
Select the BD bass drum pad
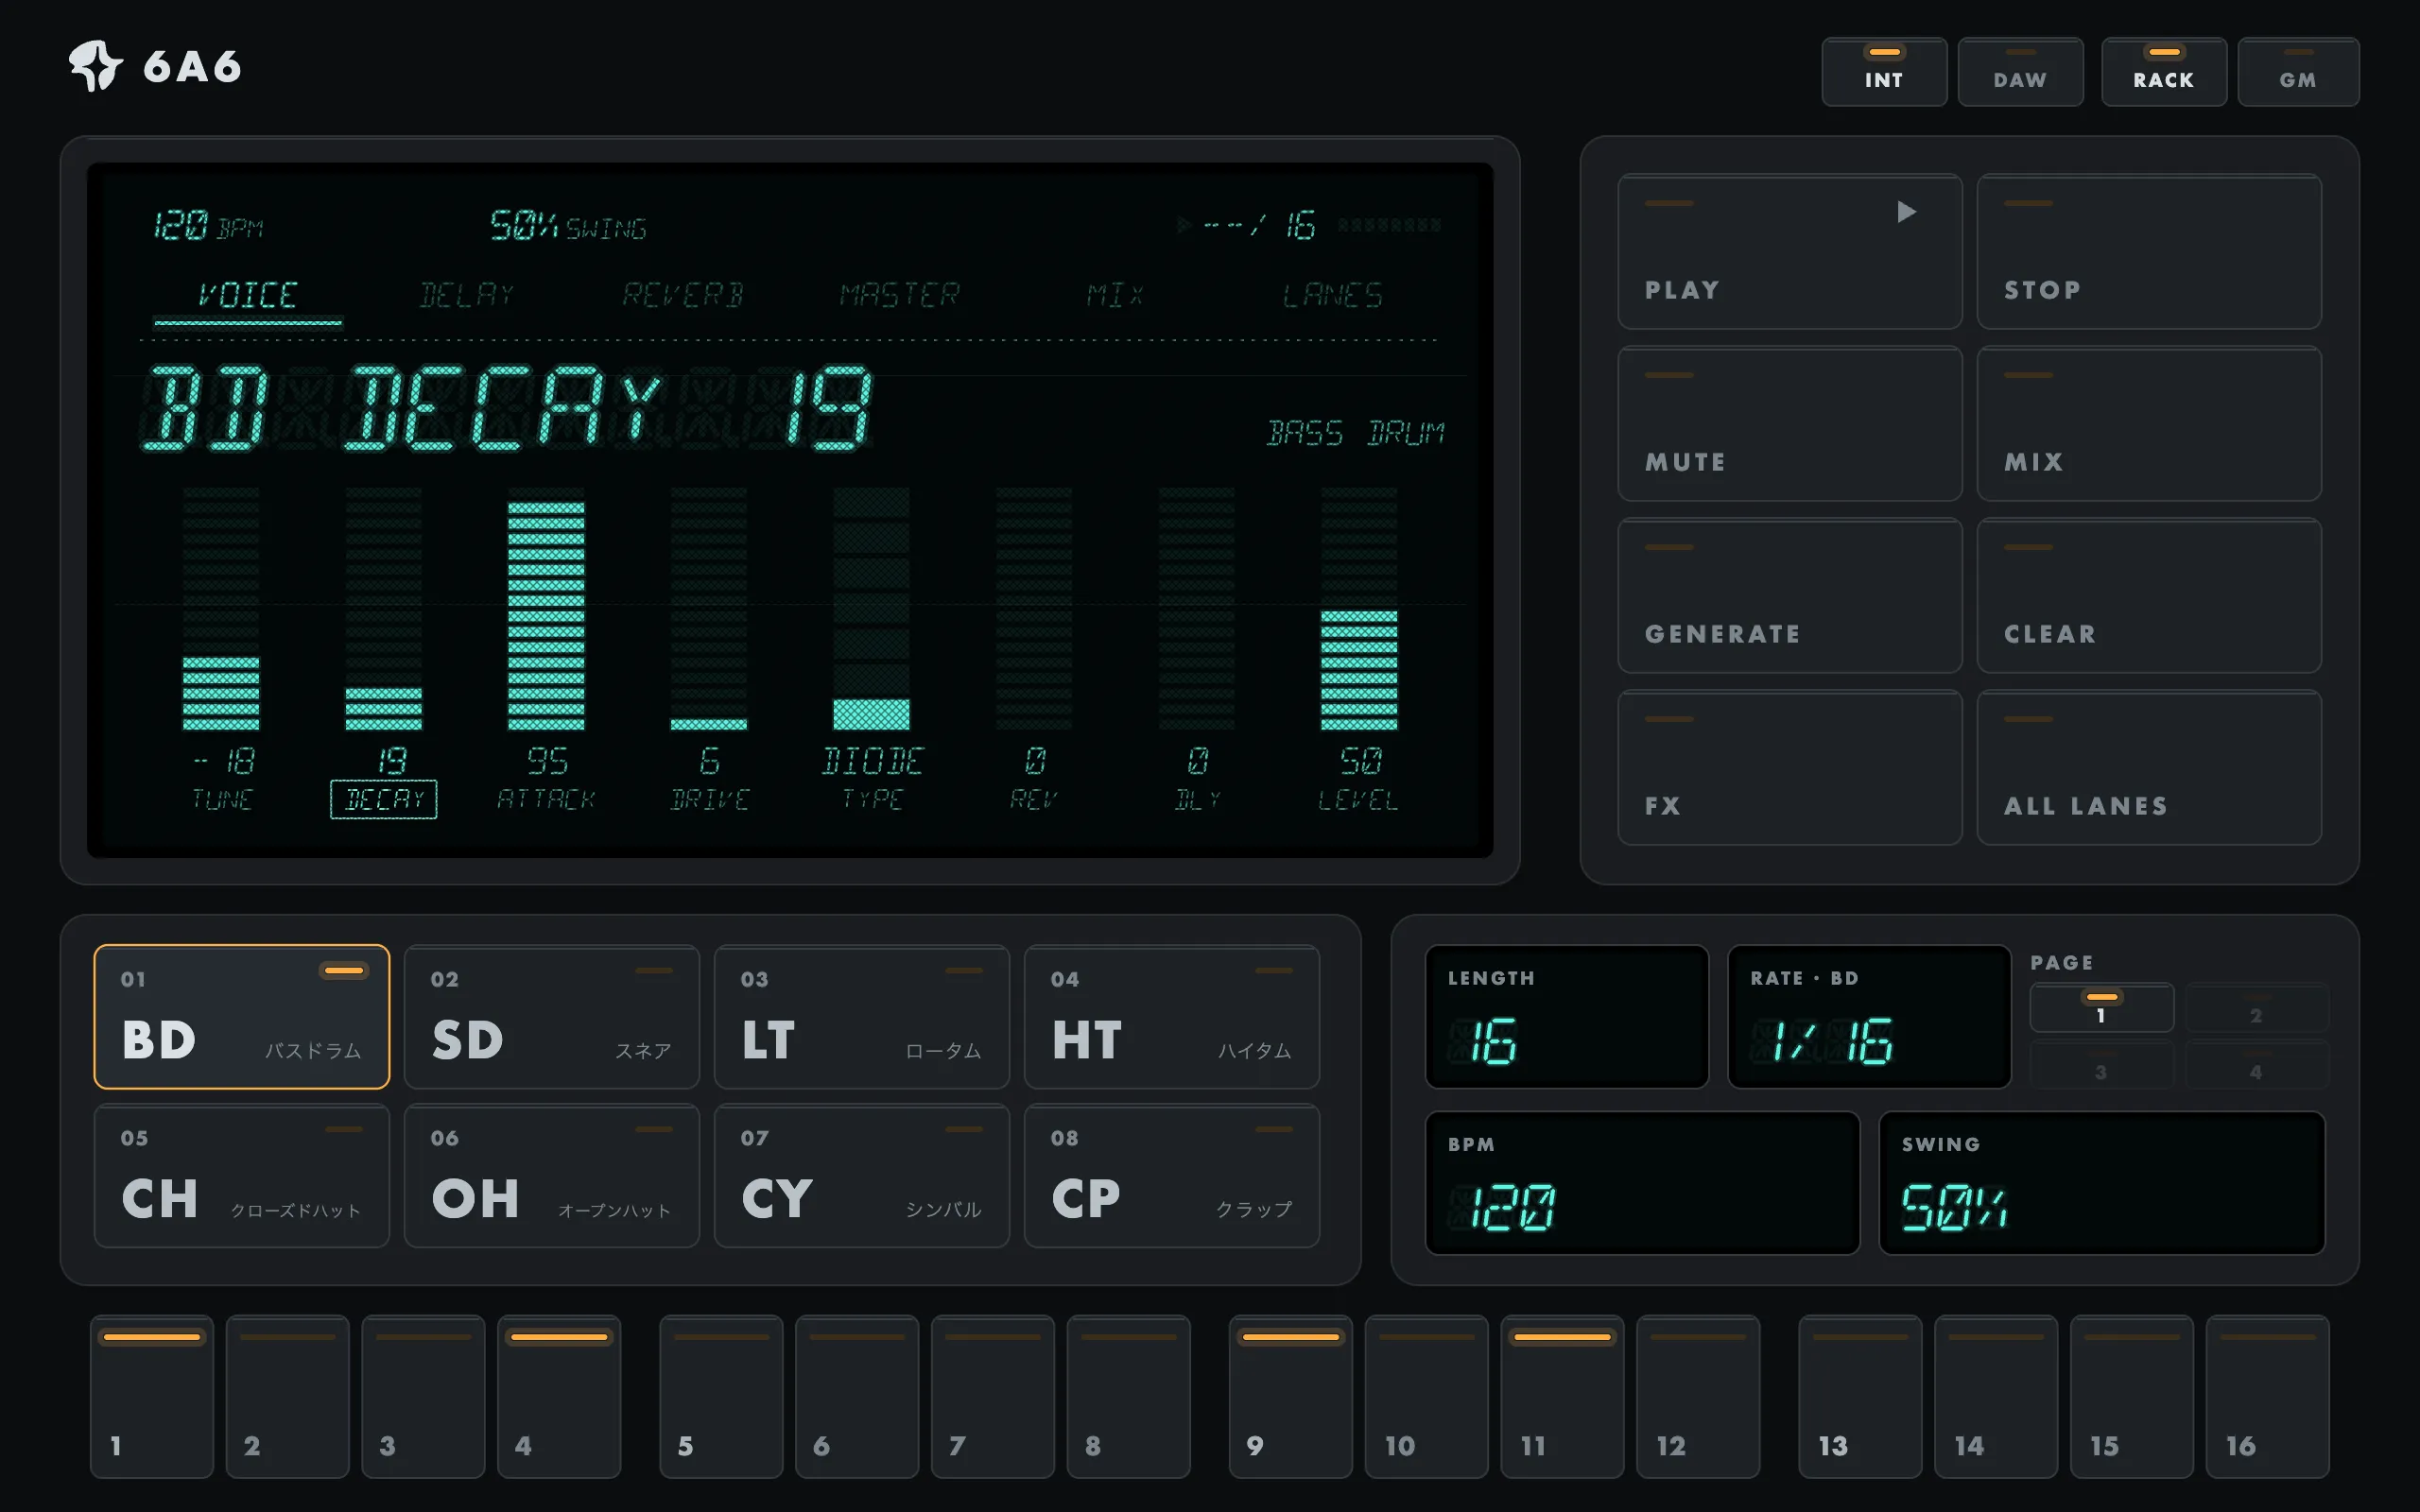pos(242,1017)
